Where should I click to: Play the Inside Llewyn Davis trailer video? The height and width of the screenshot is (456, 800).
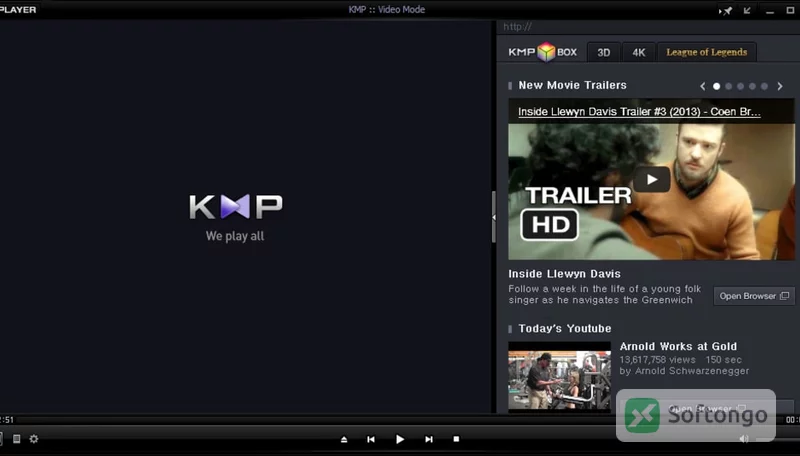[652, 180]
